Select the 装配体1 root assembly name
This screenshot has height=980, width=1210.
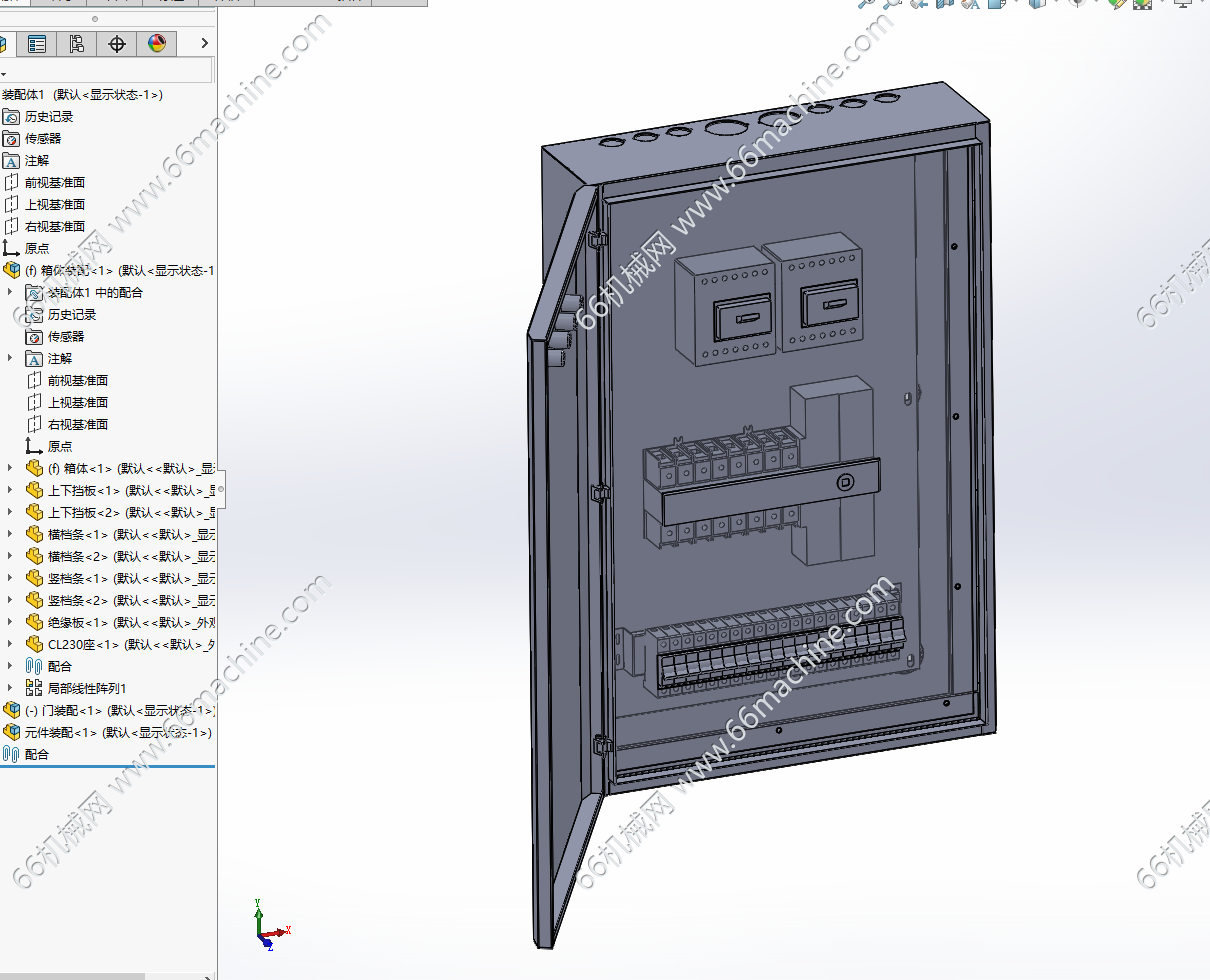coord(82,95)
